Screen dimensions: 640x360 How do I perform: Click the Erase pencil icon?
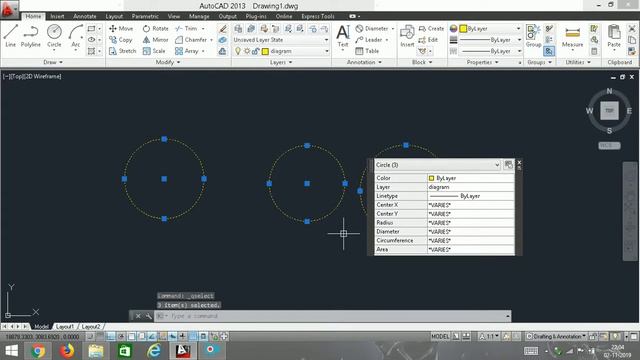222,29
